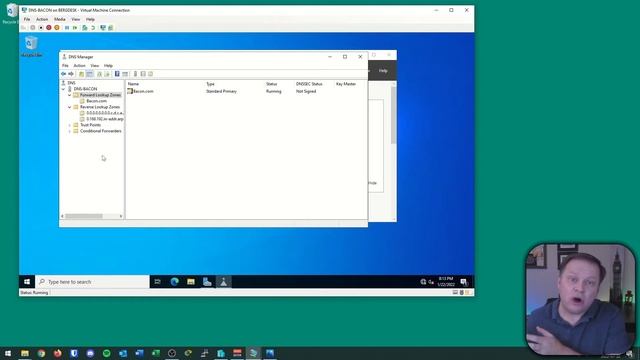Select the 0.168.192.in-addr.arpa reverse zone
This screenshot has width=640, height=360.
(x=105, y=119)
